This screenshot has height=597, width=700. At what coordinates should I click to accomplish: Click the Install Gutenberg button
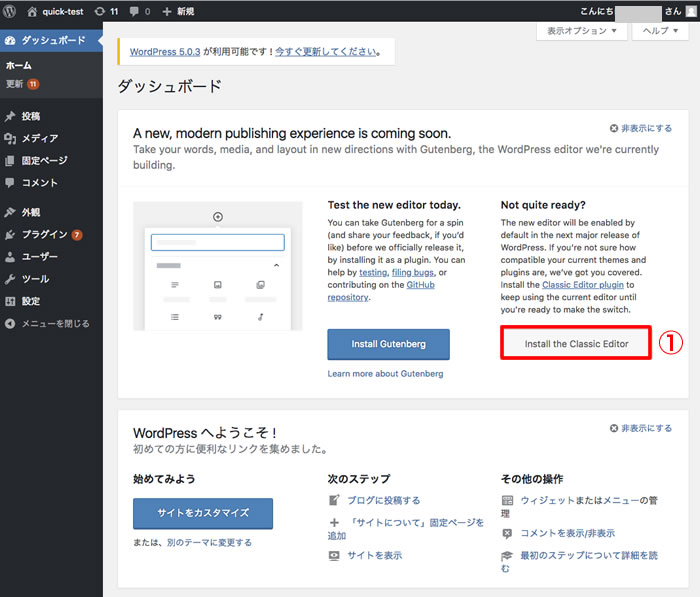point(388,344)
